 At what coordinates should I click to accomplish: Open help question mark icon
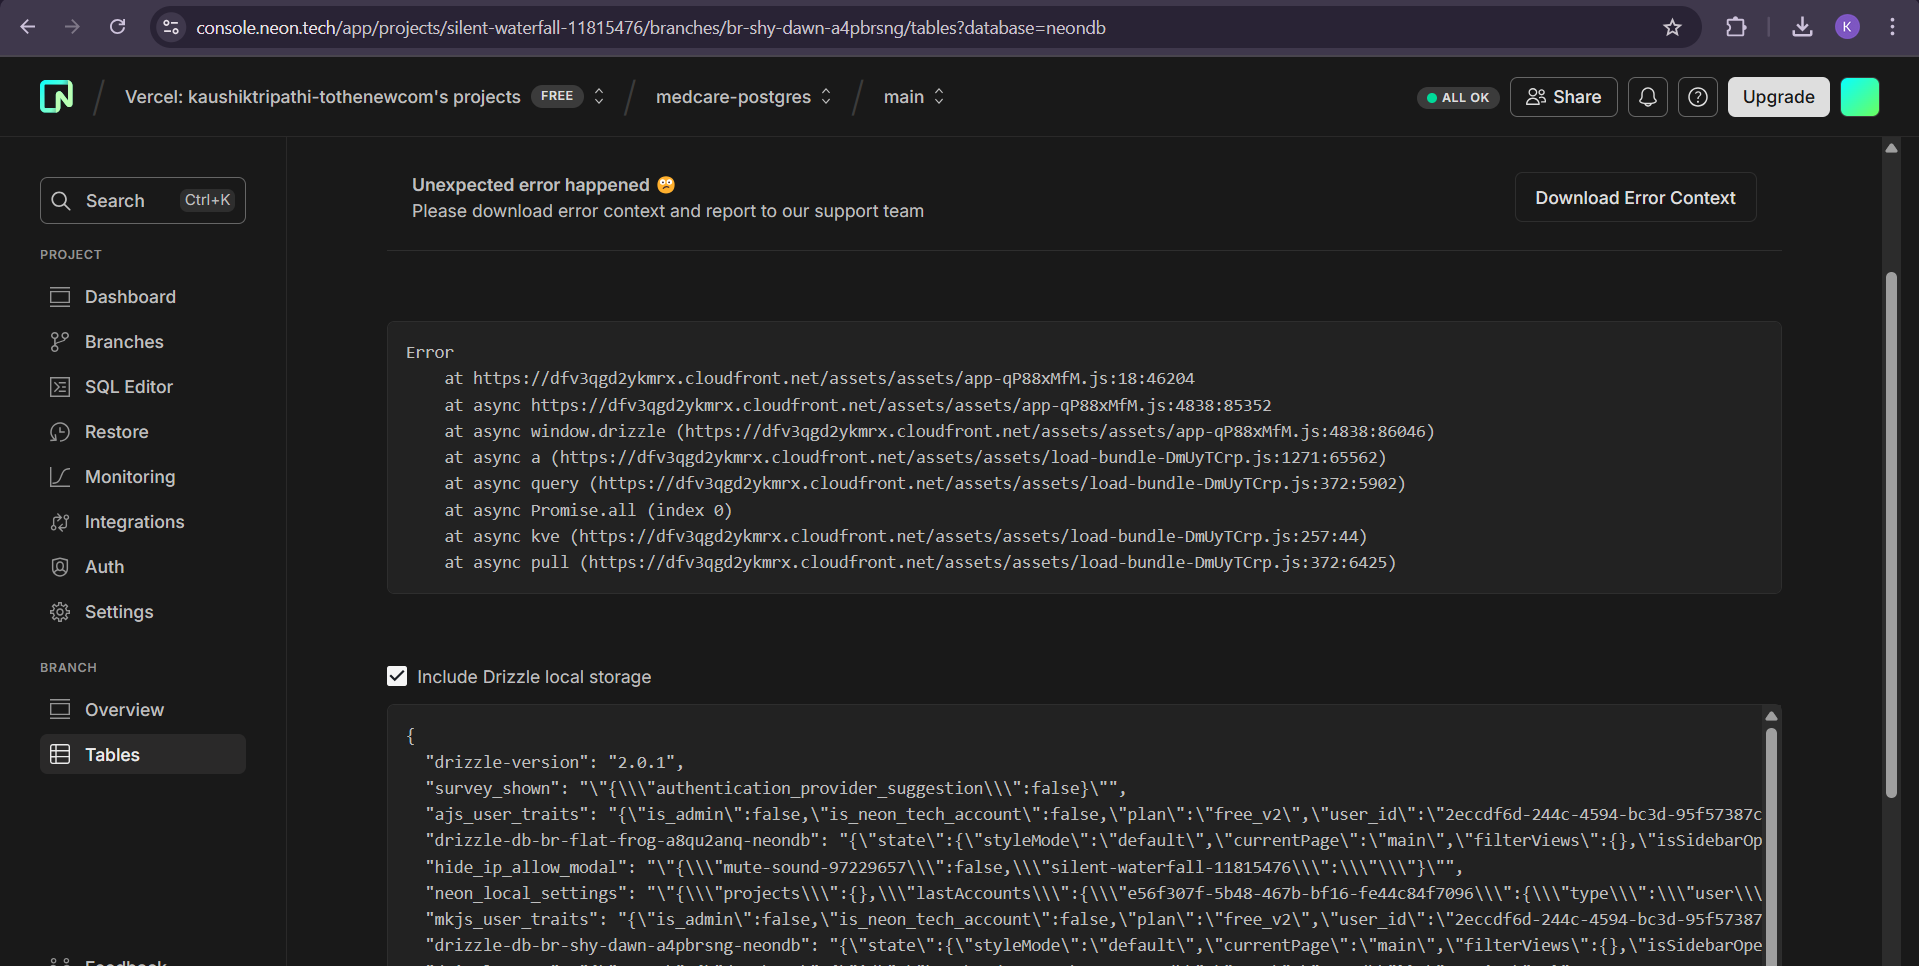[1697, 97]
